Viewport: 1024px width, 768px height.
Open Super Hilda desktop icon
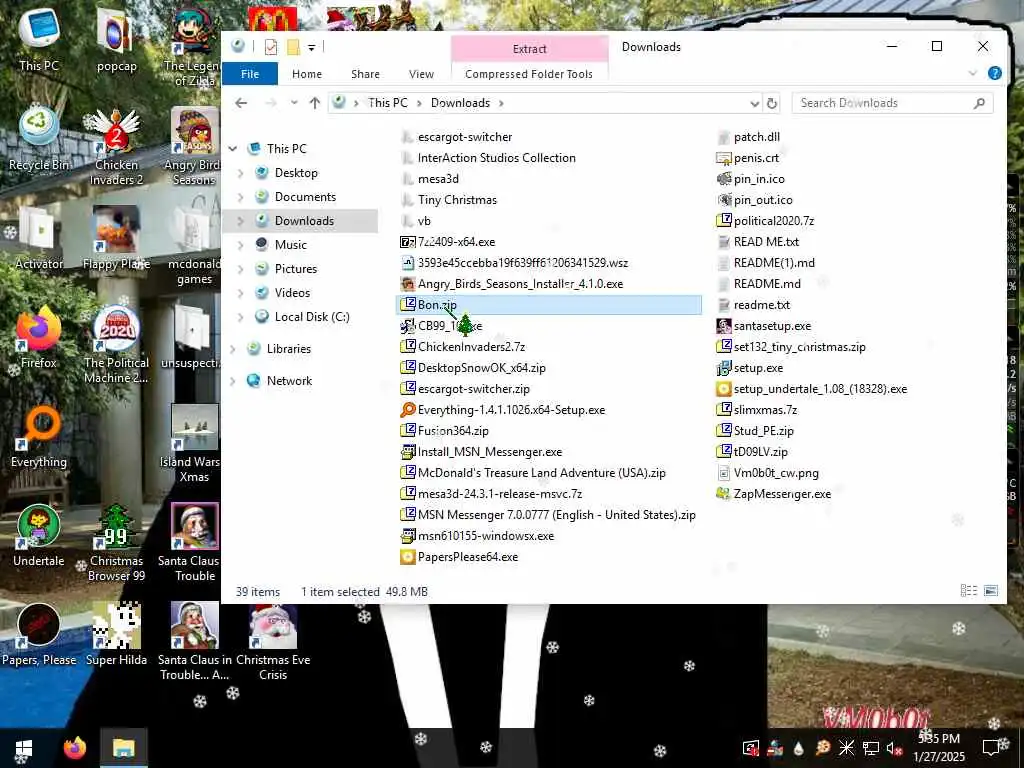(116, 635)
